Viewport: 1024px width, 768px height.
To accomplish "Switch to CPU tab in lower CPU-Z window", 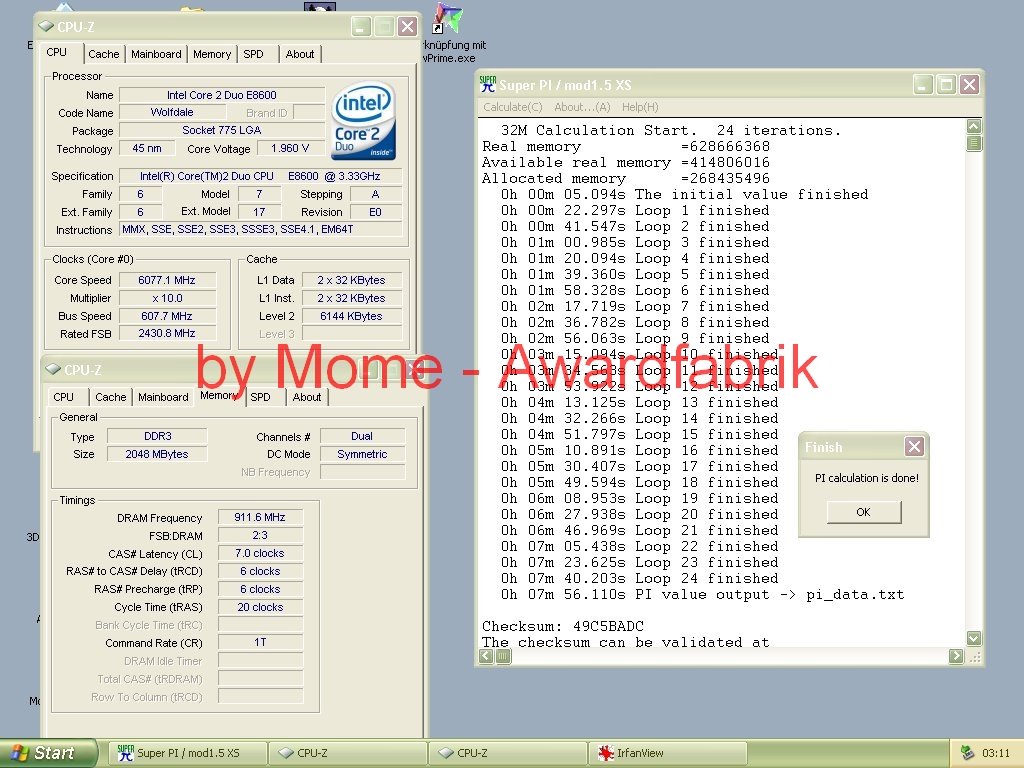I will (x=63, y=397).
